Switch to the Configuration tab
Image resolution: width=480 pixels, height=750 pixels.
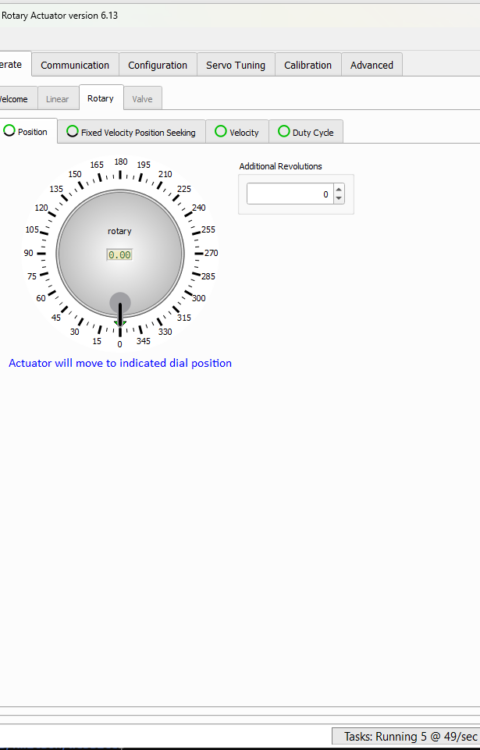point(158,65)
